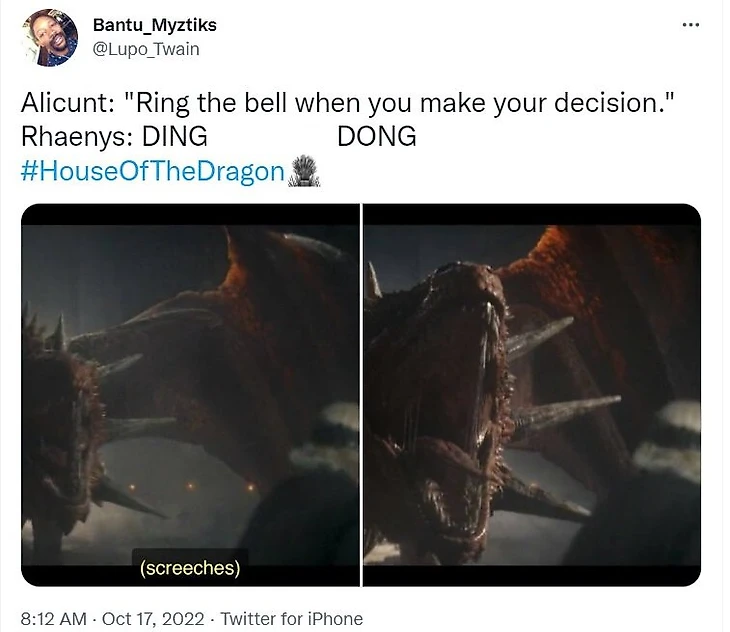The width and height of the screenshot is (730, 632).
Task: Click the Oct 17, 2022 date
Action: pos(152,619)
